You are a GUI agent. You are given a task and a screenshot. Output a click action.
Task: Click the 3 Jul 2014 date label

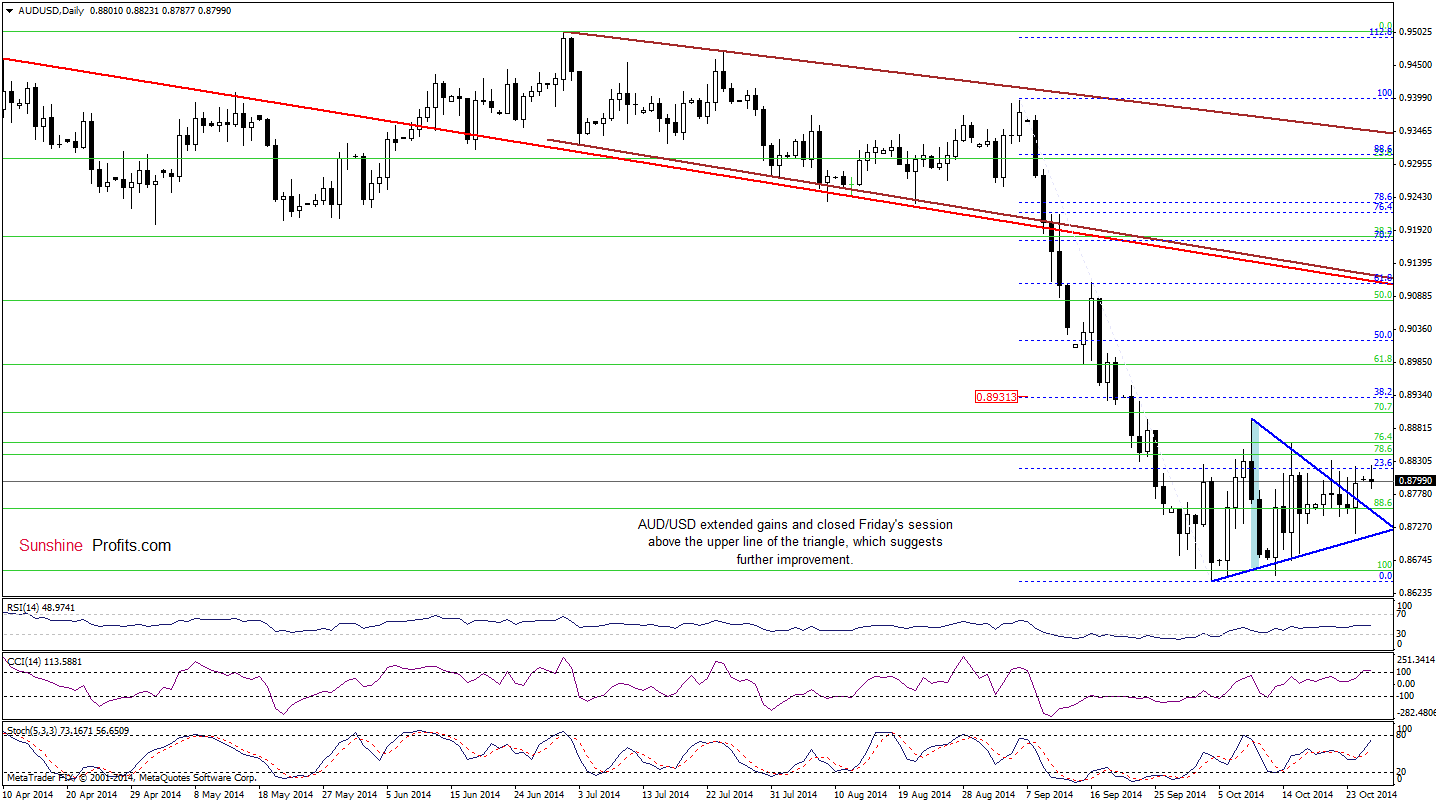pyautogui.click(x=598, y=795)
